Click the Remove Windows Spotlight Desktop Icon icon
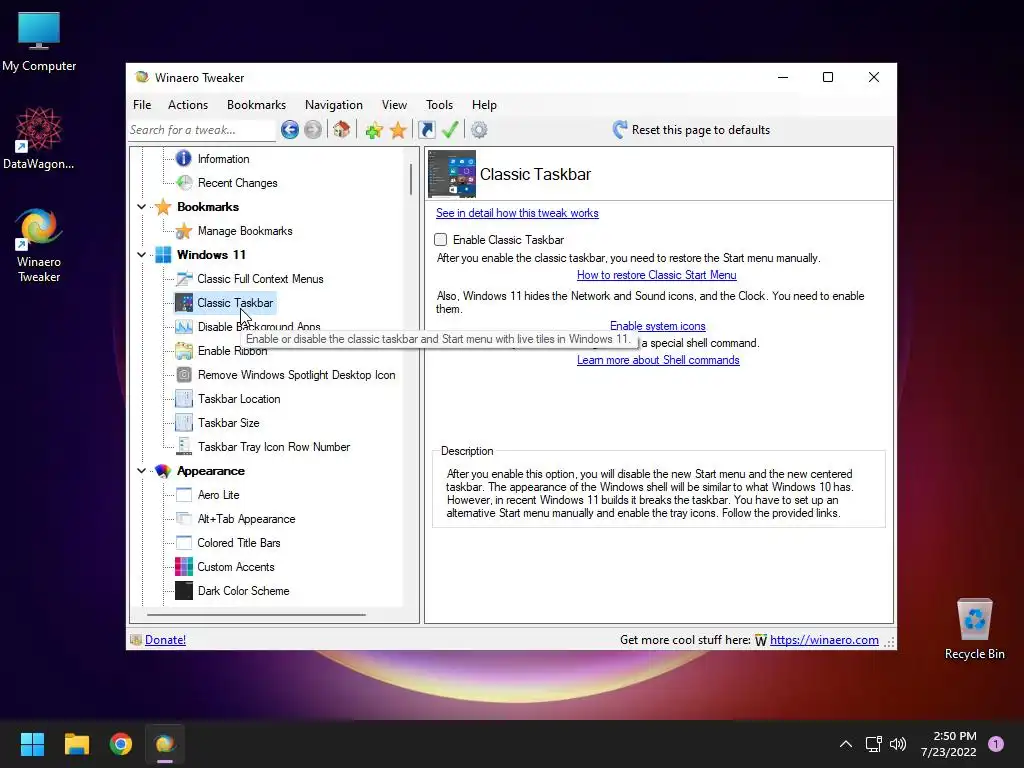This screenshot has width=1024, height=768. tap(184, 375)
